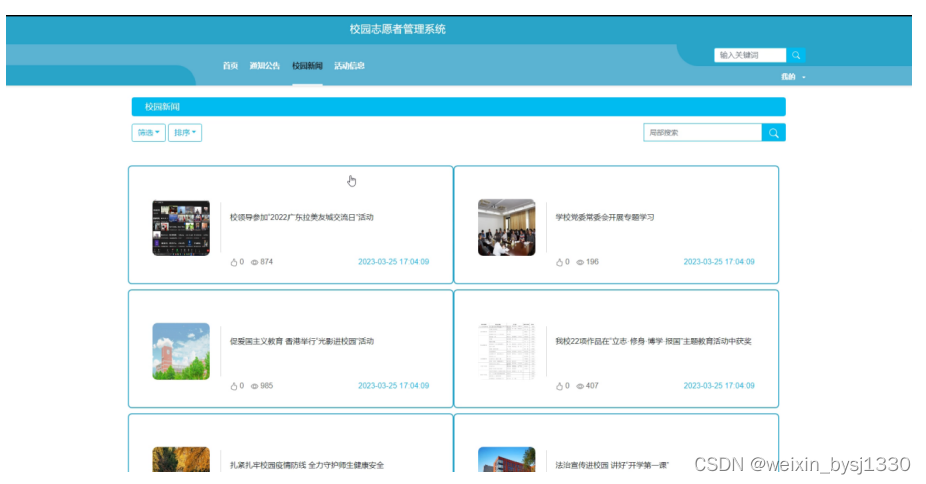Click the meeting room photo thumbnail
This screenshot has width=926, height=484.
point(507,228)
